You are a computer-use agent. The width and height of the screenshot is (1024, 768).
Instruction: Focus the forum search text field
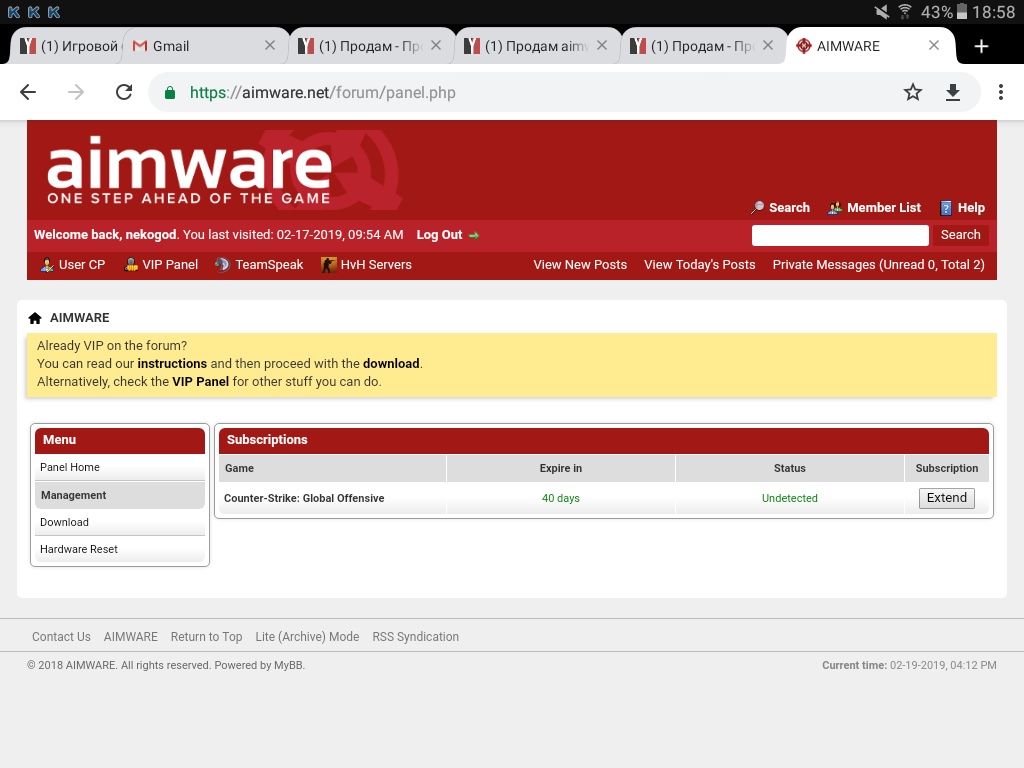coord(840,235)
